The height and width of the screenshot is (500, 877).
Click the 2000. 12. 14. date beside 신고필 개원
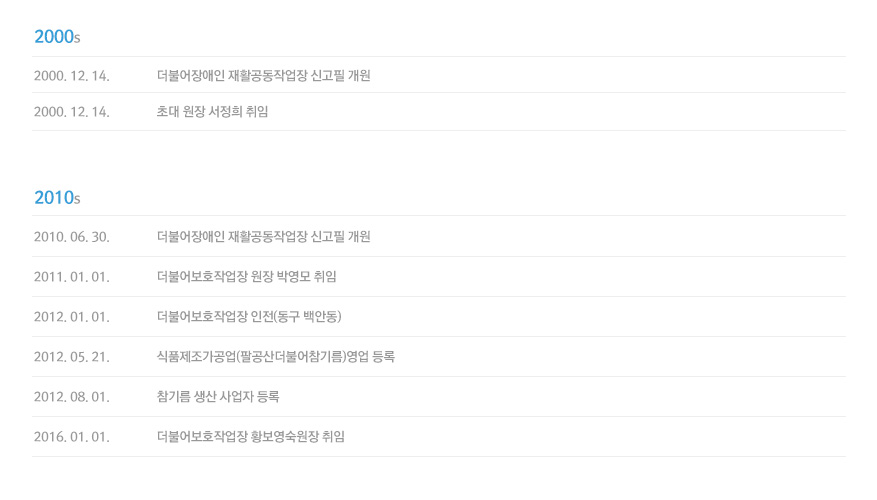pos(71,75)
